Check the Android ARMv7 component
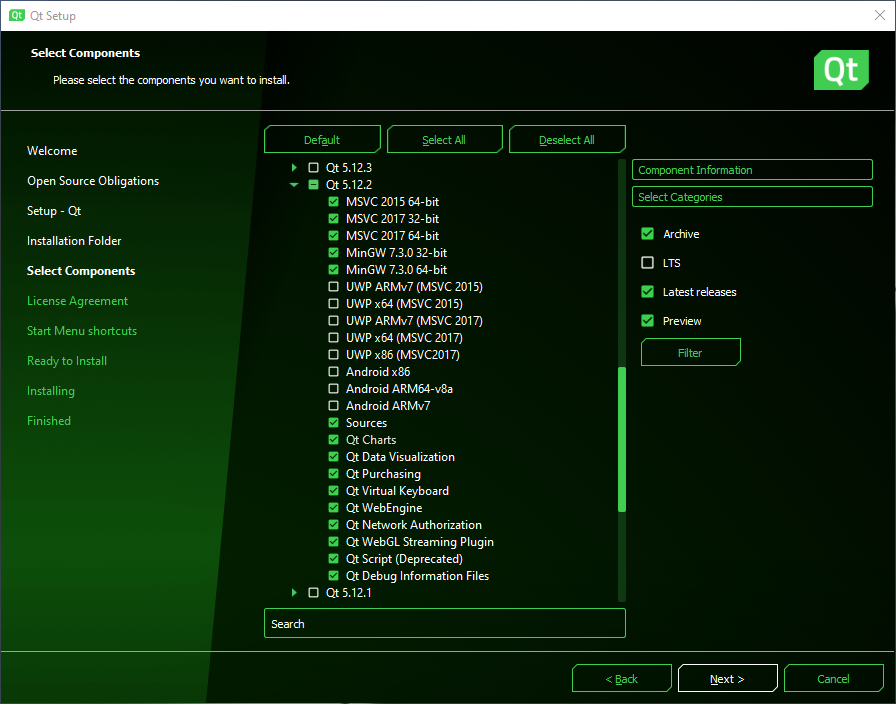This screenshot has width=896, height=704. coord(334,406)
